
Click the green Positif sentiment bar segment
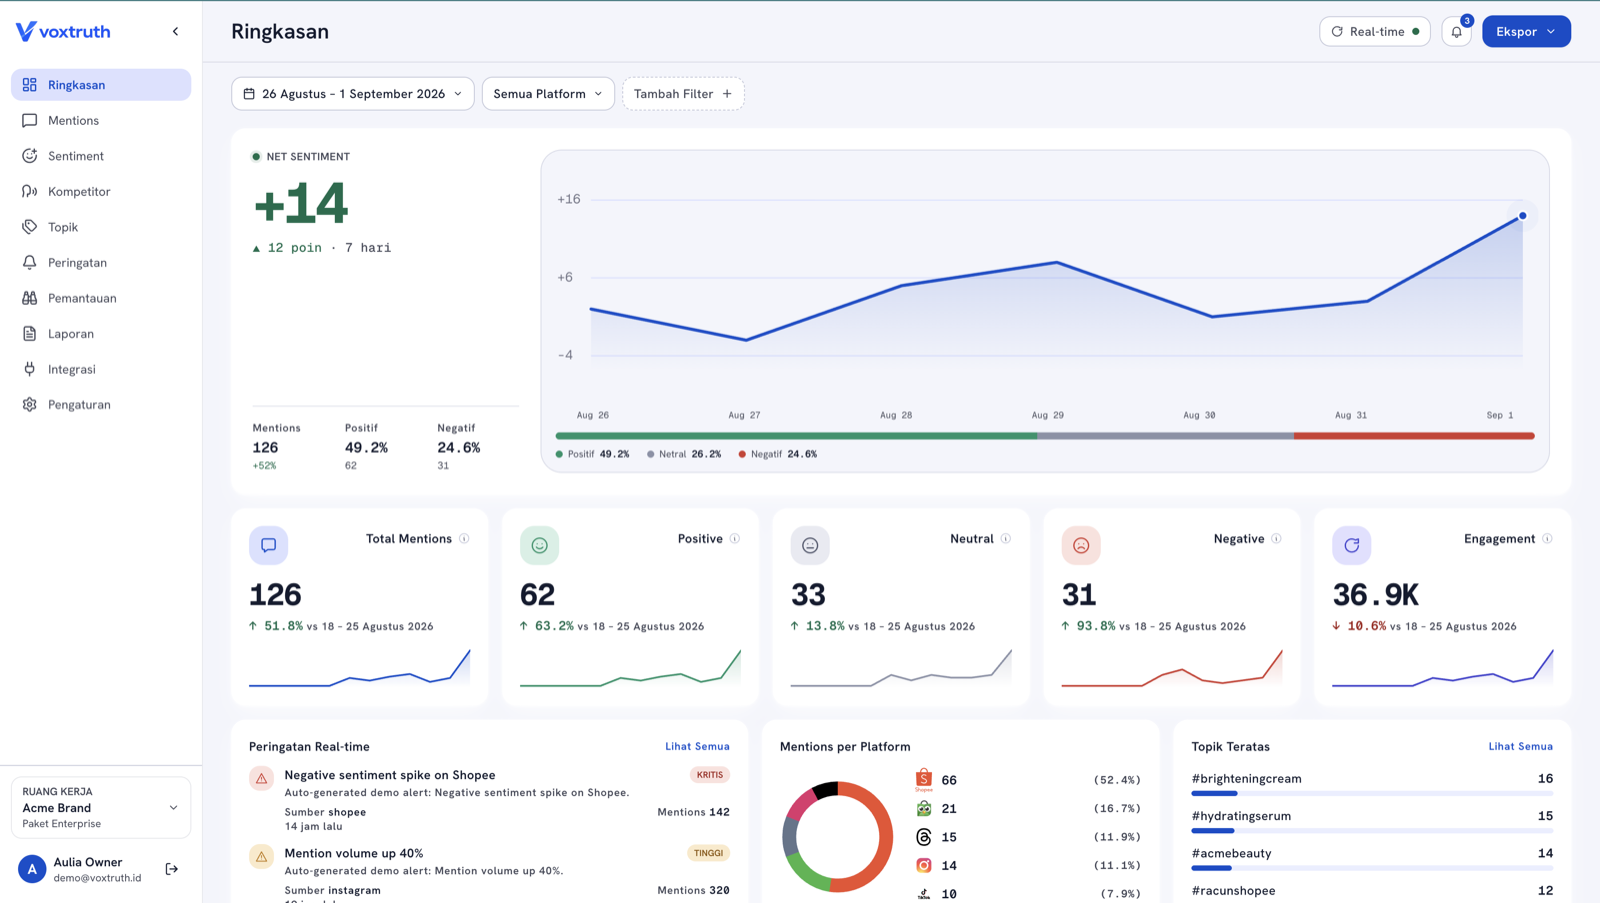pos(796,436)
